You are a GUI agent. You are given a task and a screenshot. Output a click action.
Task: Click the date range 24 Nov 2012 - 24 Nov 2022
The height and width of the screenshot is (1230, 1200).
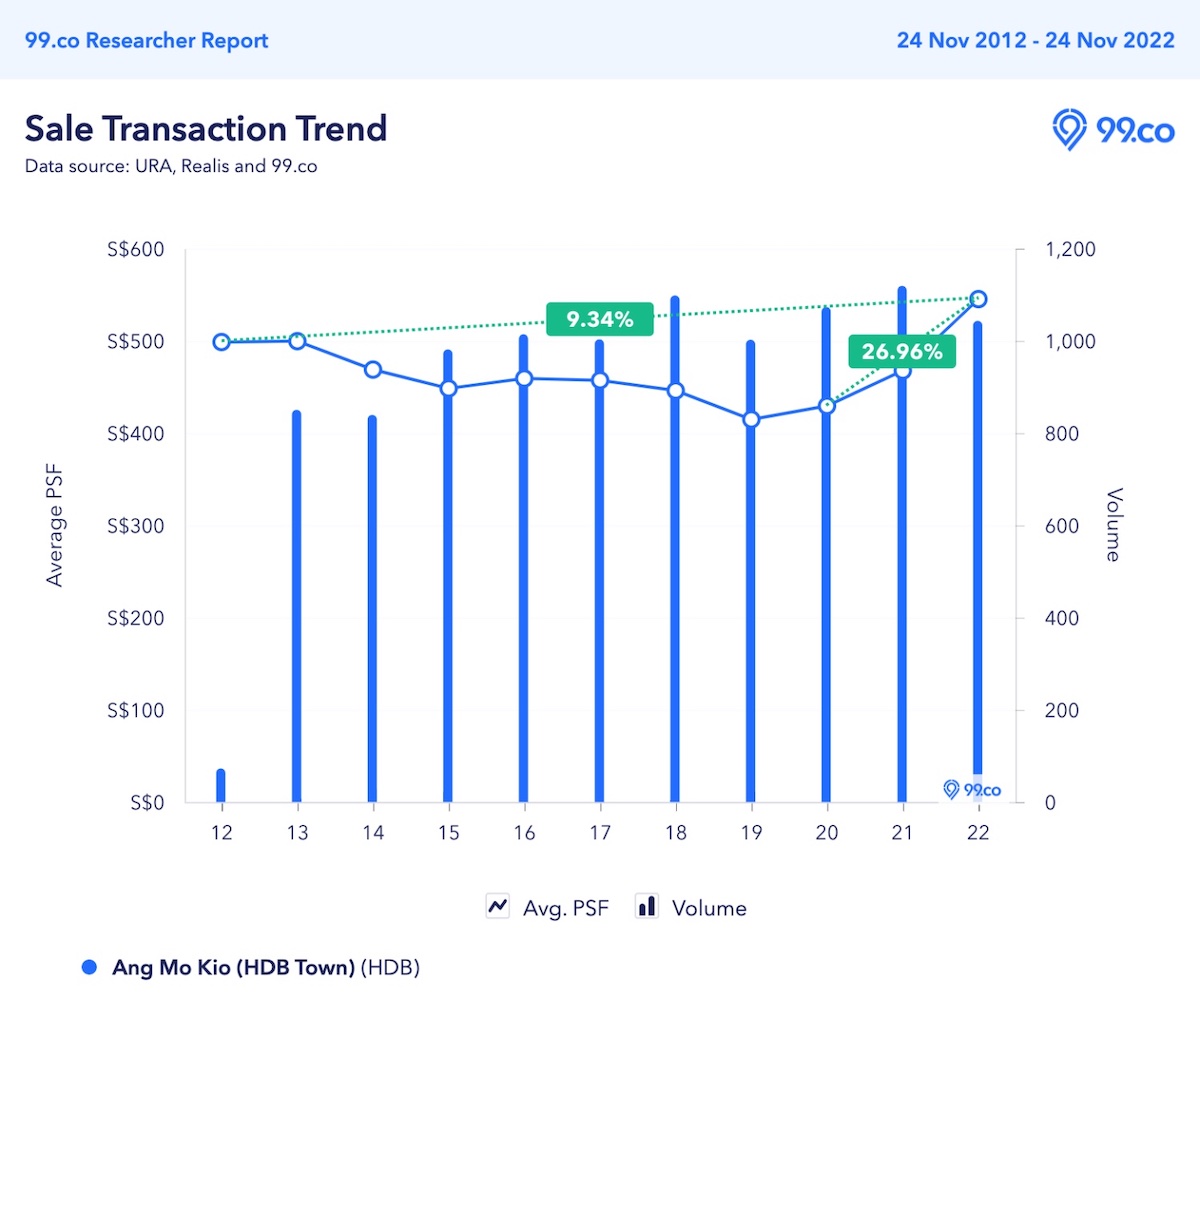(1035, 40)
